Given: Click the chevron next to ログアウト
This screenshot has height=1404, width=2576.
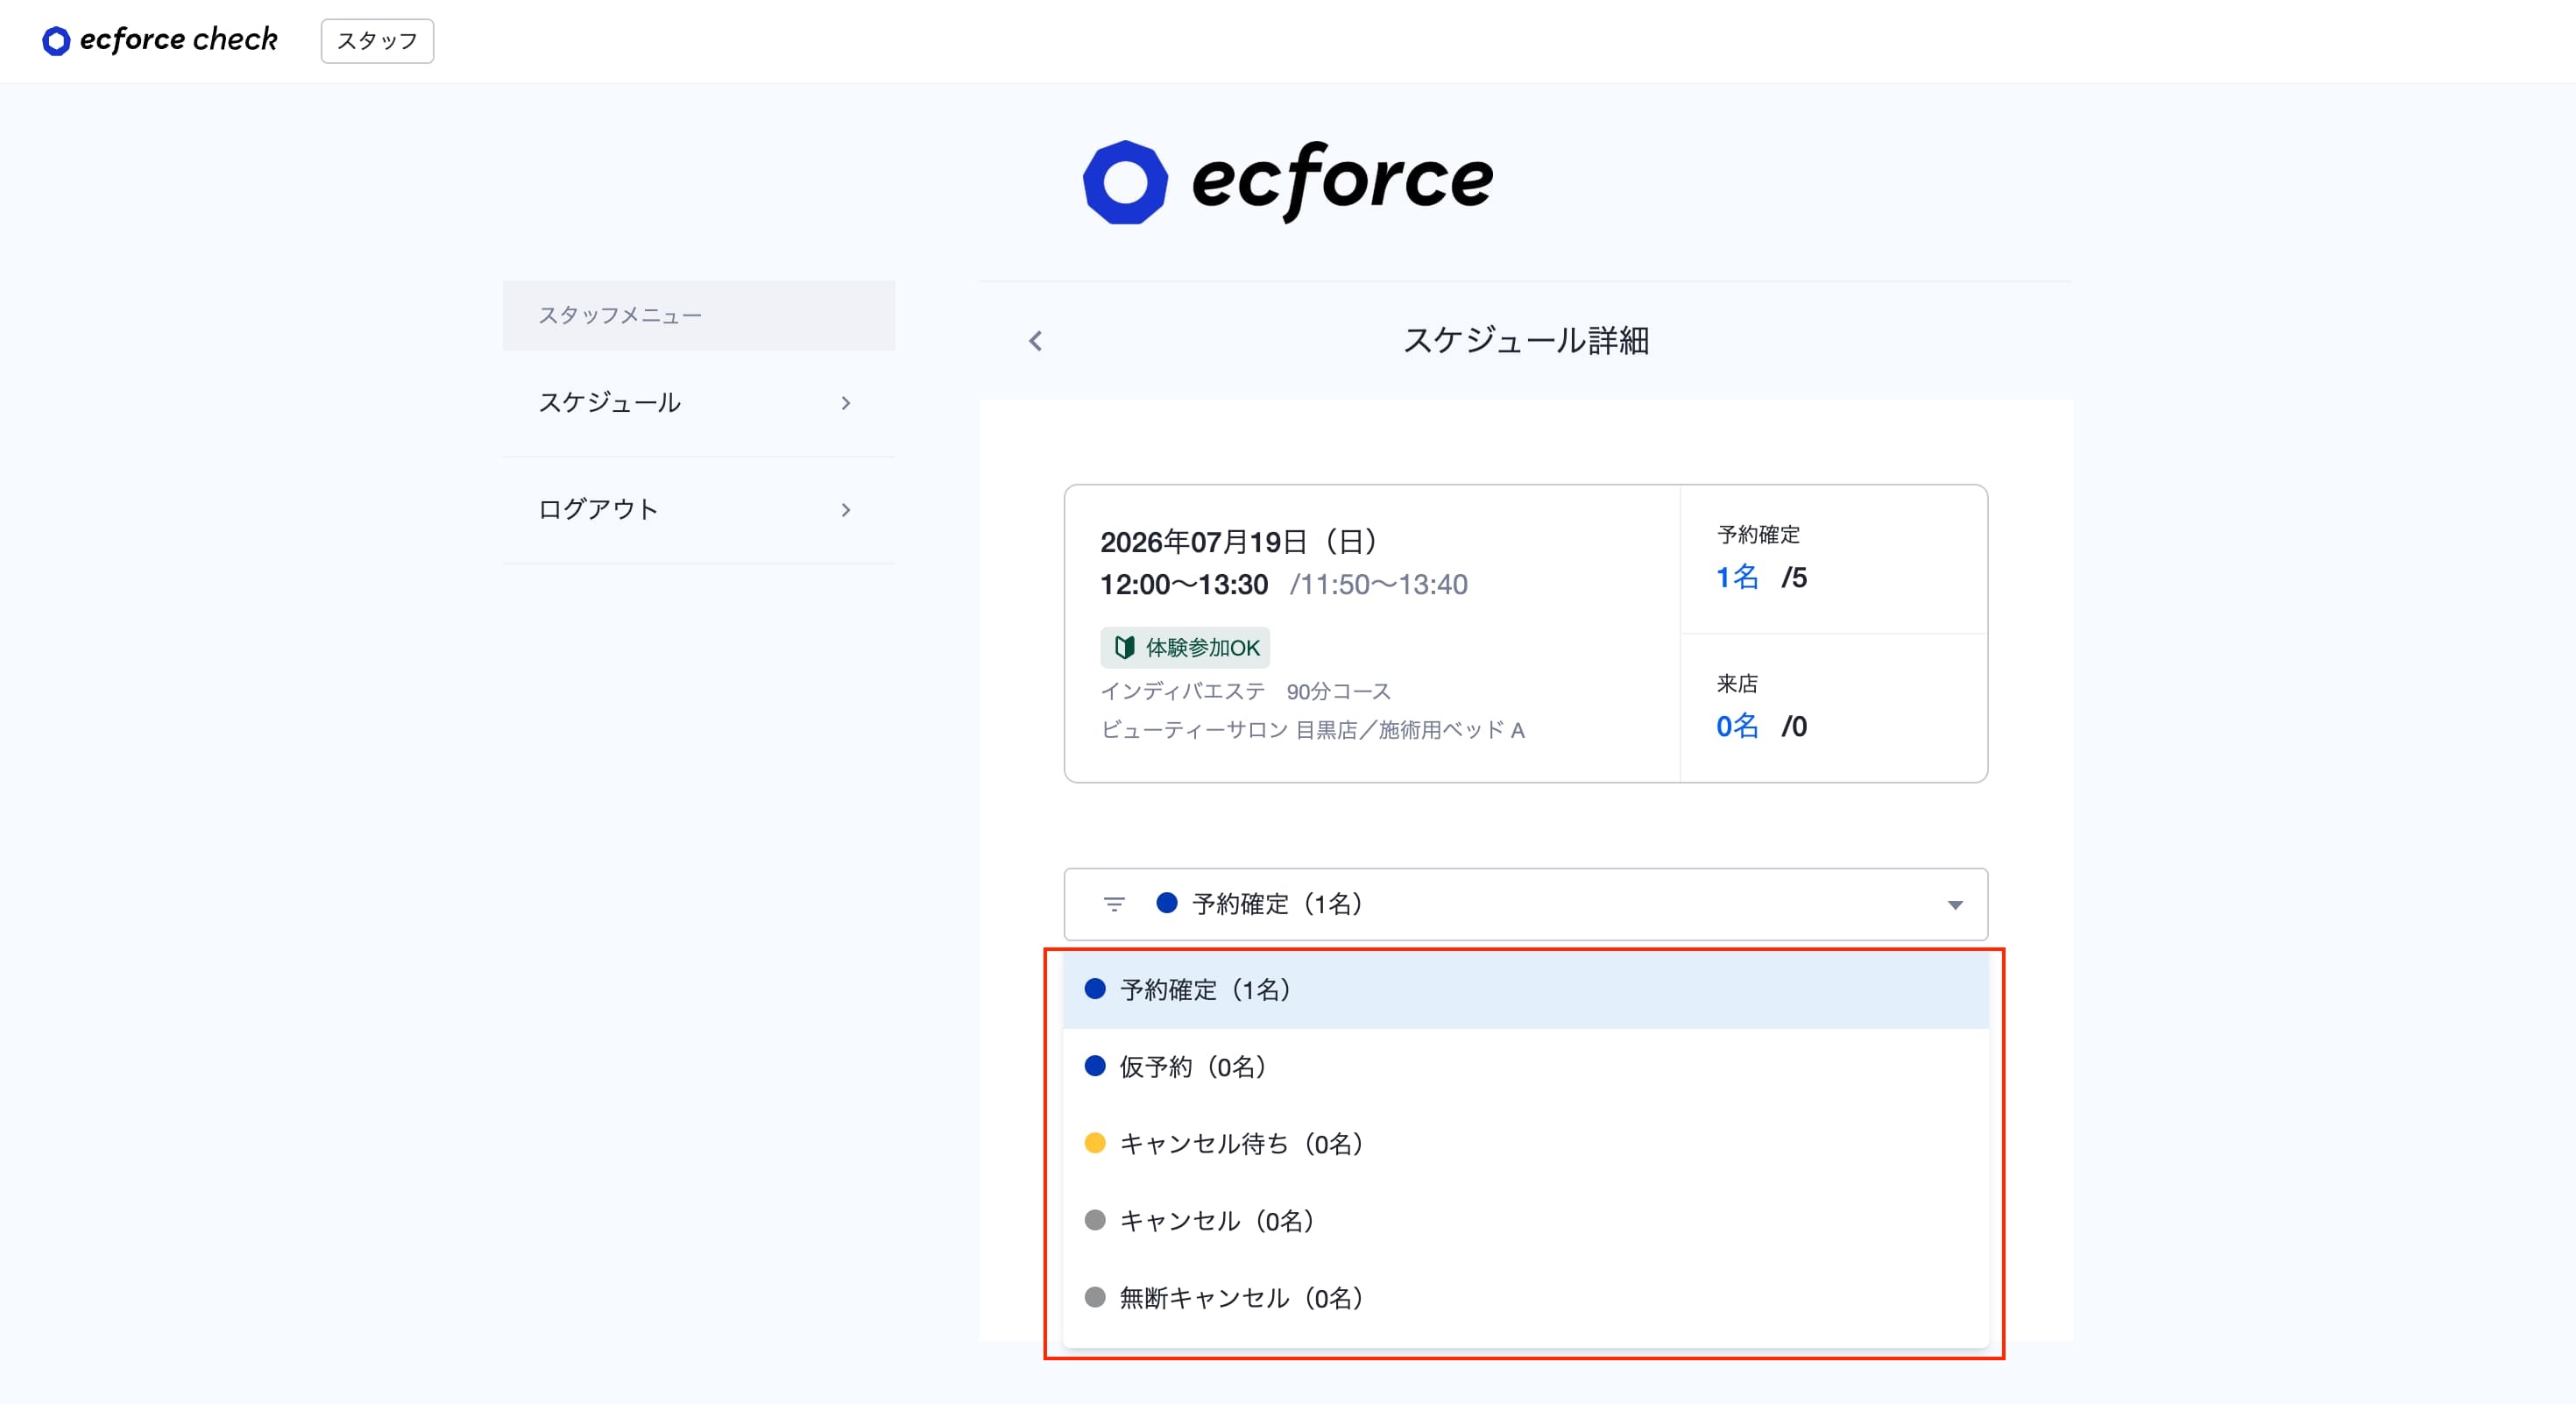Looking at the screenshot, I should click(x=846, y=510).
